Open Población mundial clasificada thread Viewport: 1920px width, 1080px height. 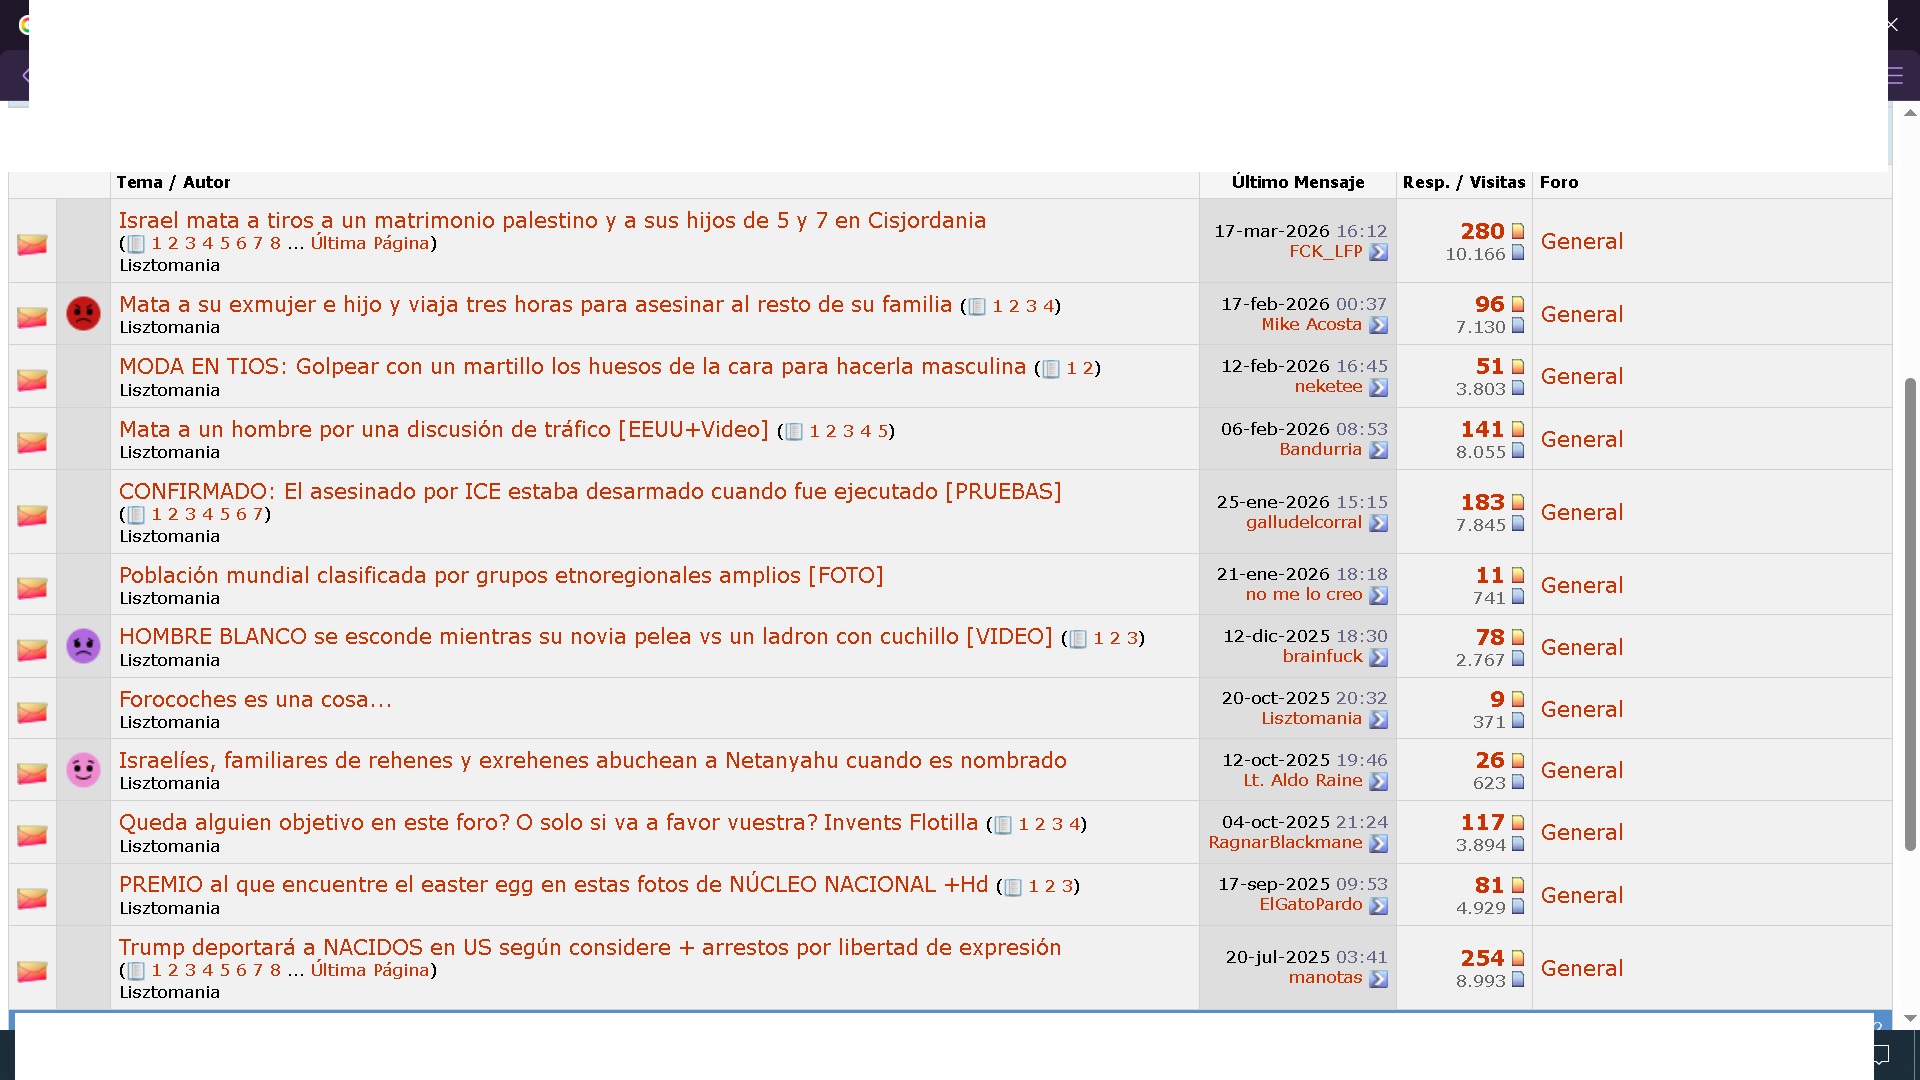click(x=501, y=575)
